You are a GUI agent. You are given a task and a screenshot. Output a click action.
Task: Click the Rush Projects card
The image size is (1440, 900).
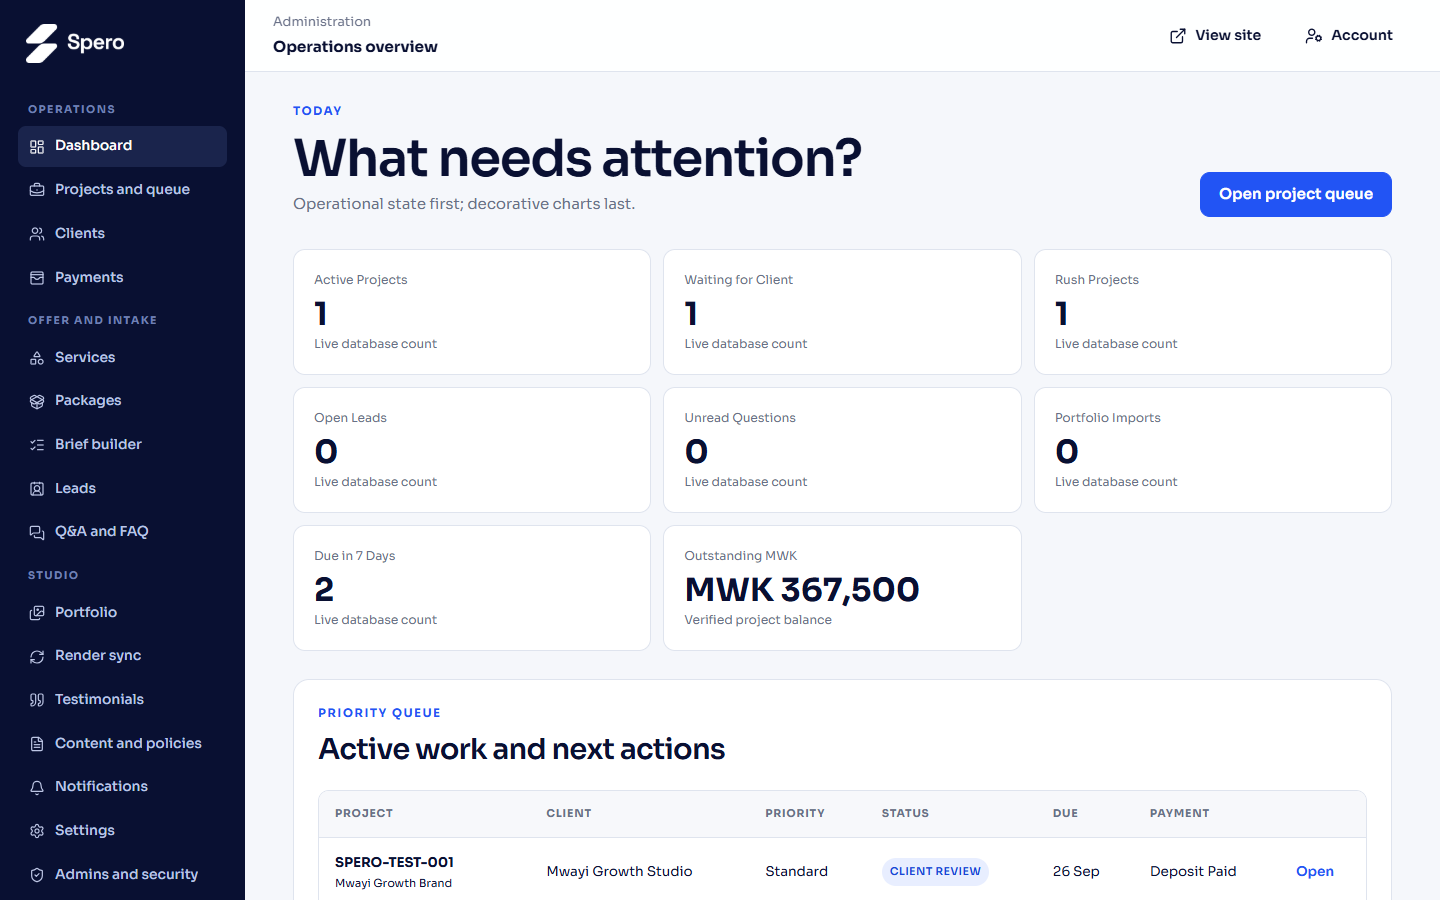click(x=1213, y=312)
